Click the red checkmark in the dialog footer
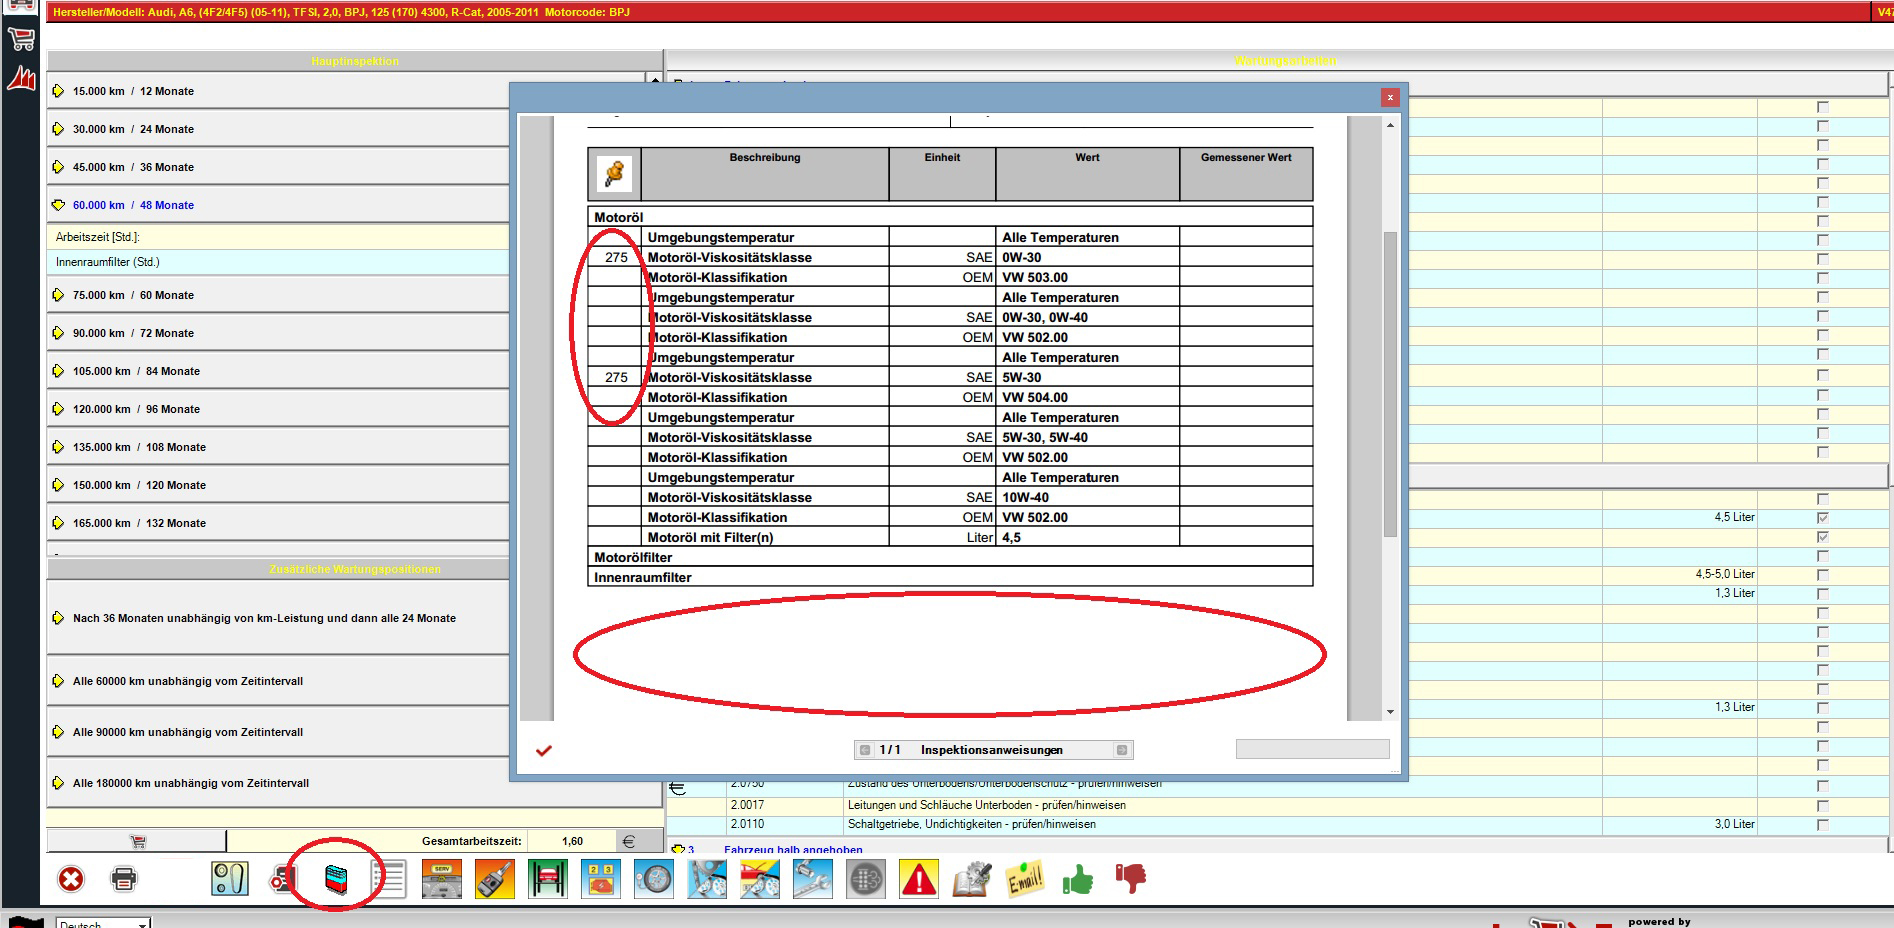The height and width of the screenshot is (928, 1894). click(544, 750)
